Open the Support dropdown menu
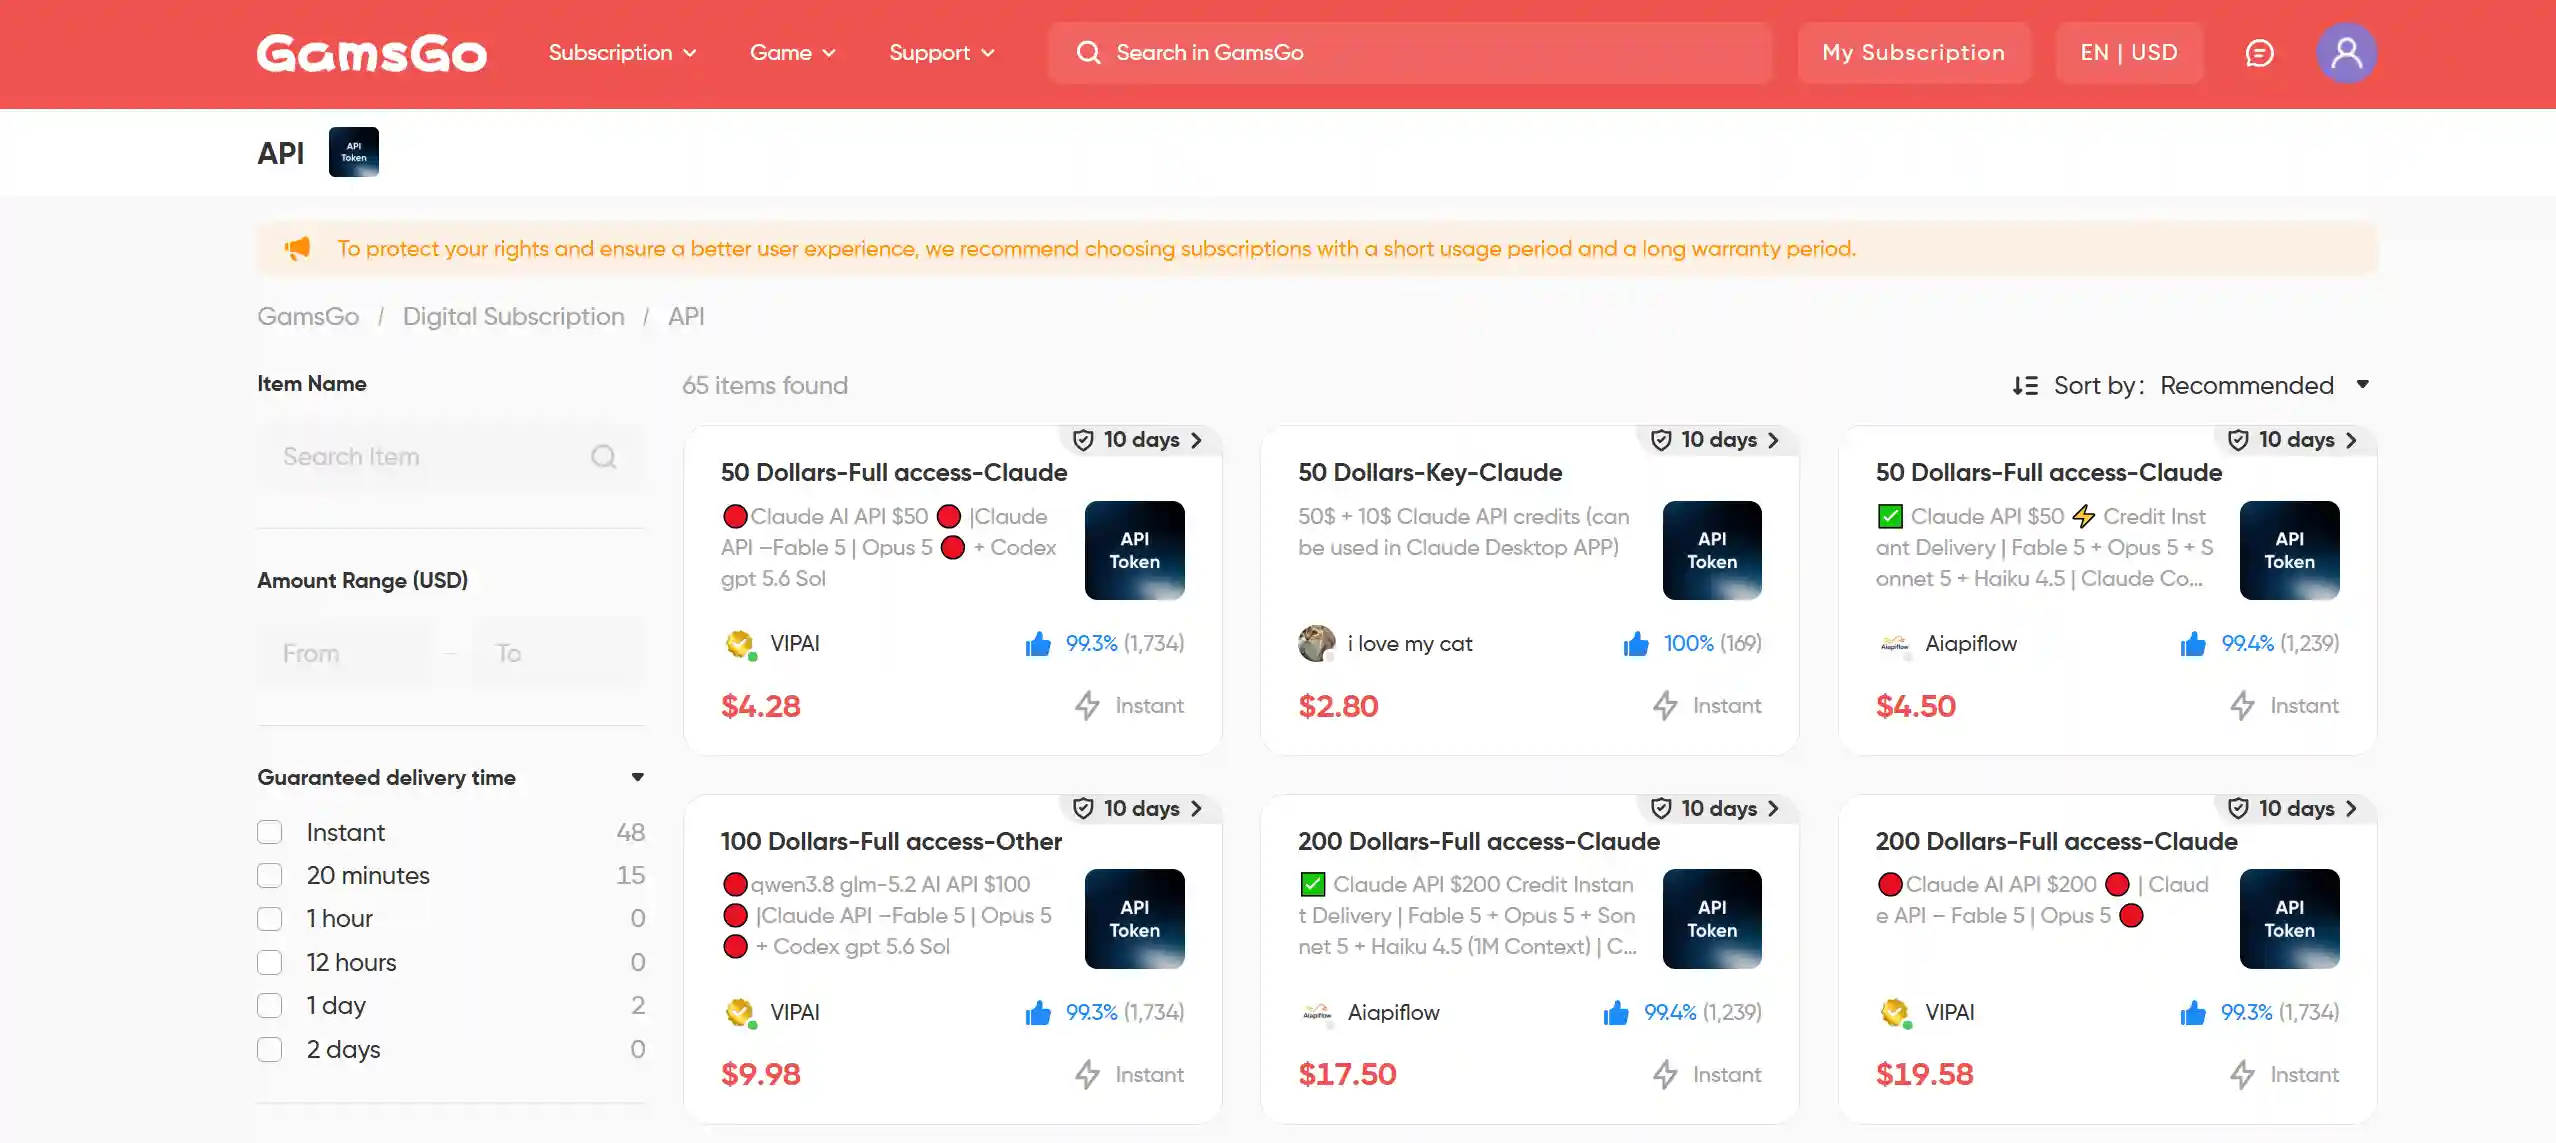Image resolution: width=2556 pixels, height=1143 pixels. point(942,53)
